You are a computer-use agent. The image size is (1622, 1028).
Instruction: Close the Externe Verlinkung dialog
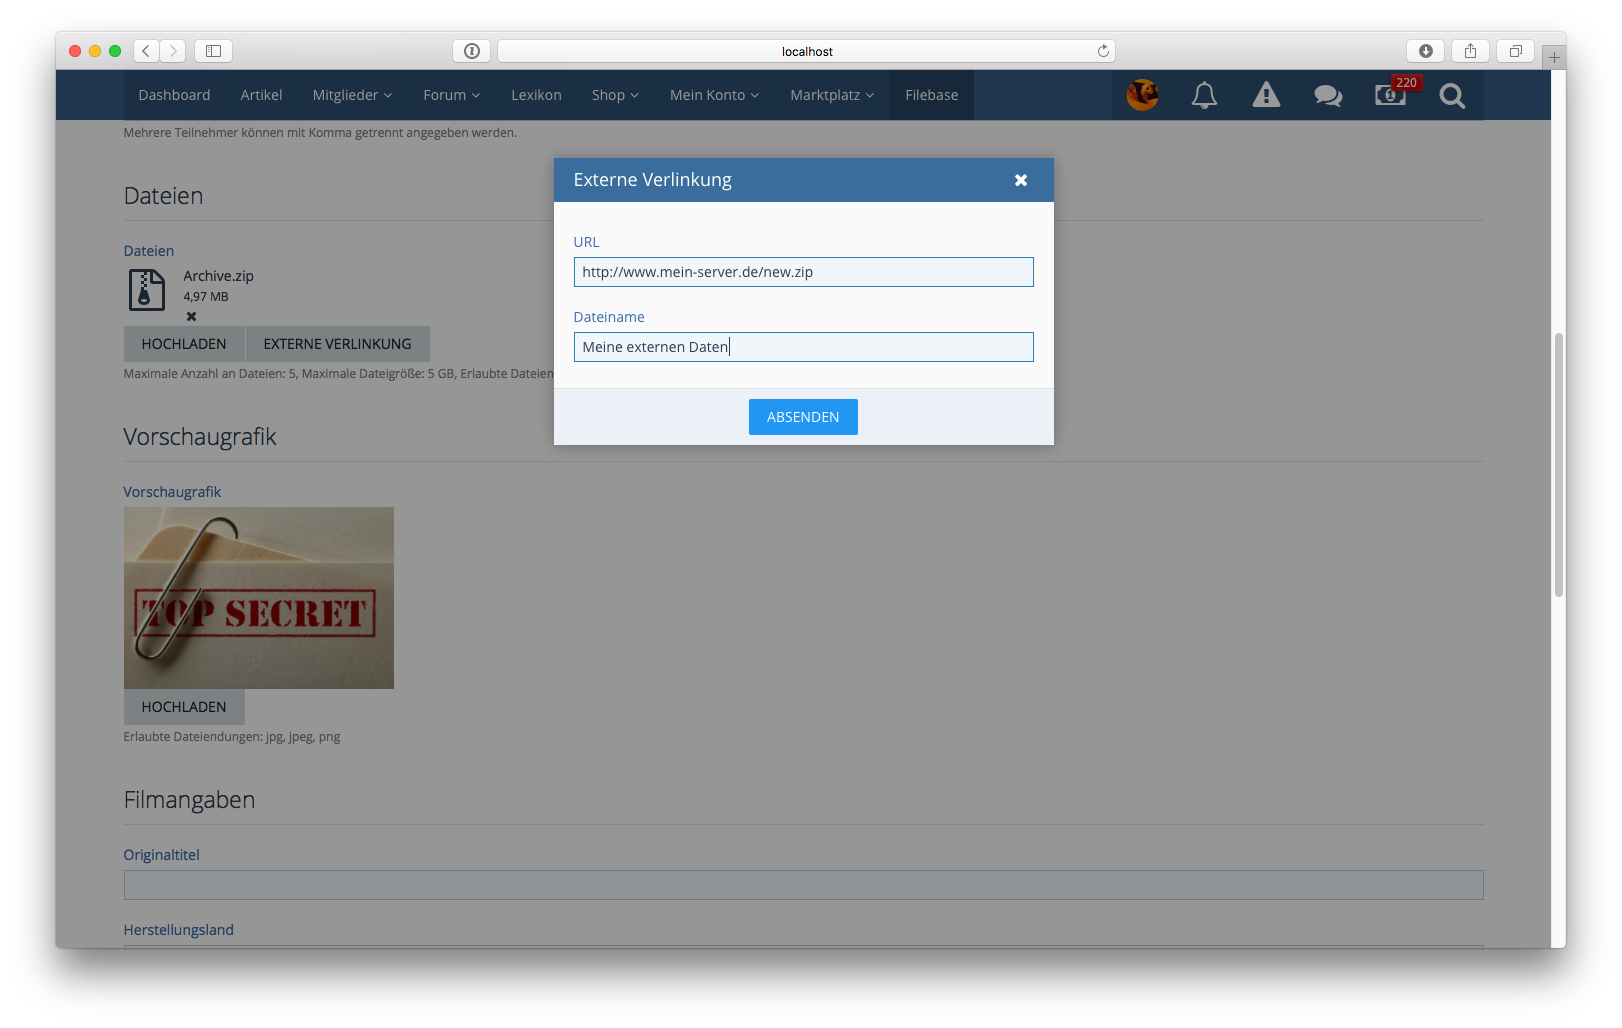tap(1021, 180)
